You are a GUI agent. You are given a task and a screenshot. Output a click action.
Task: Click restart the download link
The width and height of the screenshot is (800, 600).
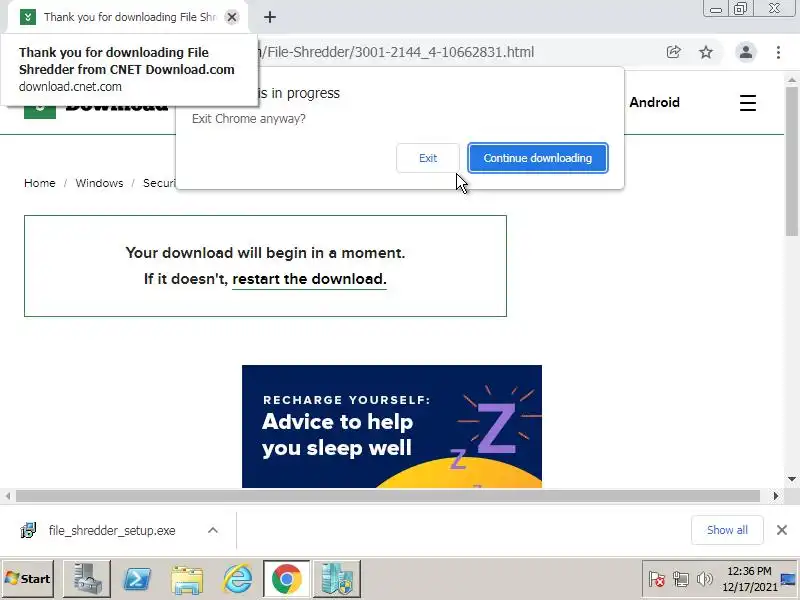309,279
